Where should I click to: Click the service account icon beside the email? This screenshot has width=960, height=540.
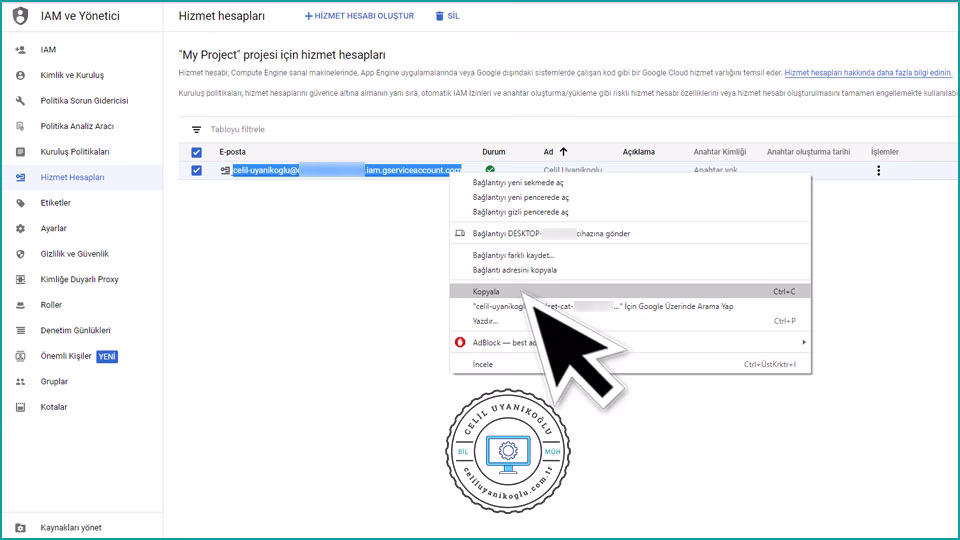pos(225,171)
